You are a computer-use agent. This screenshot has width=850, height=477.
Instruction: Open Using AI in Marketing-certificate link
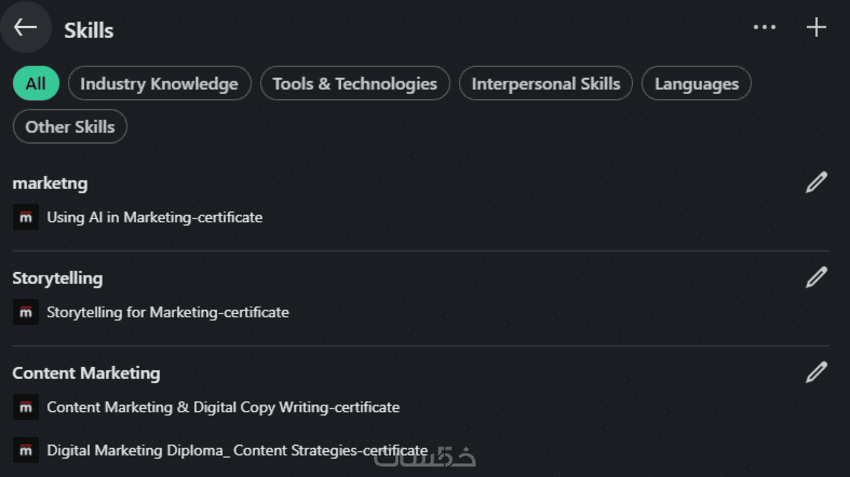click(x=155, y=217)
